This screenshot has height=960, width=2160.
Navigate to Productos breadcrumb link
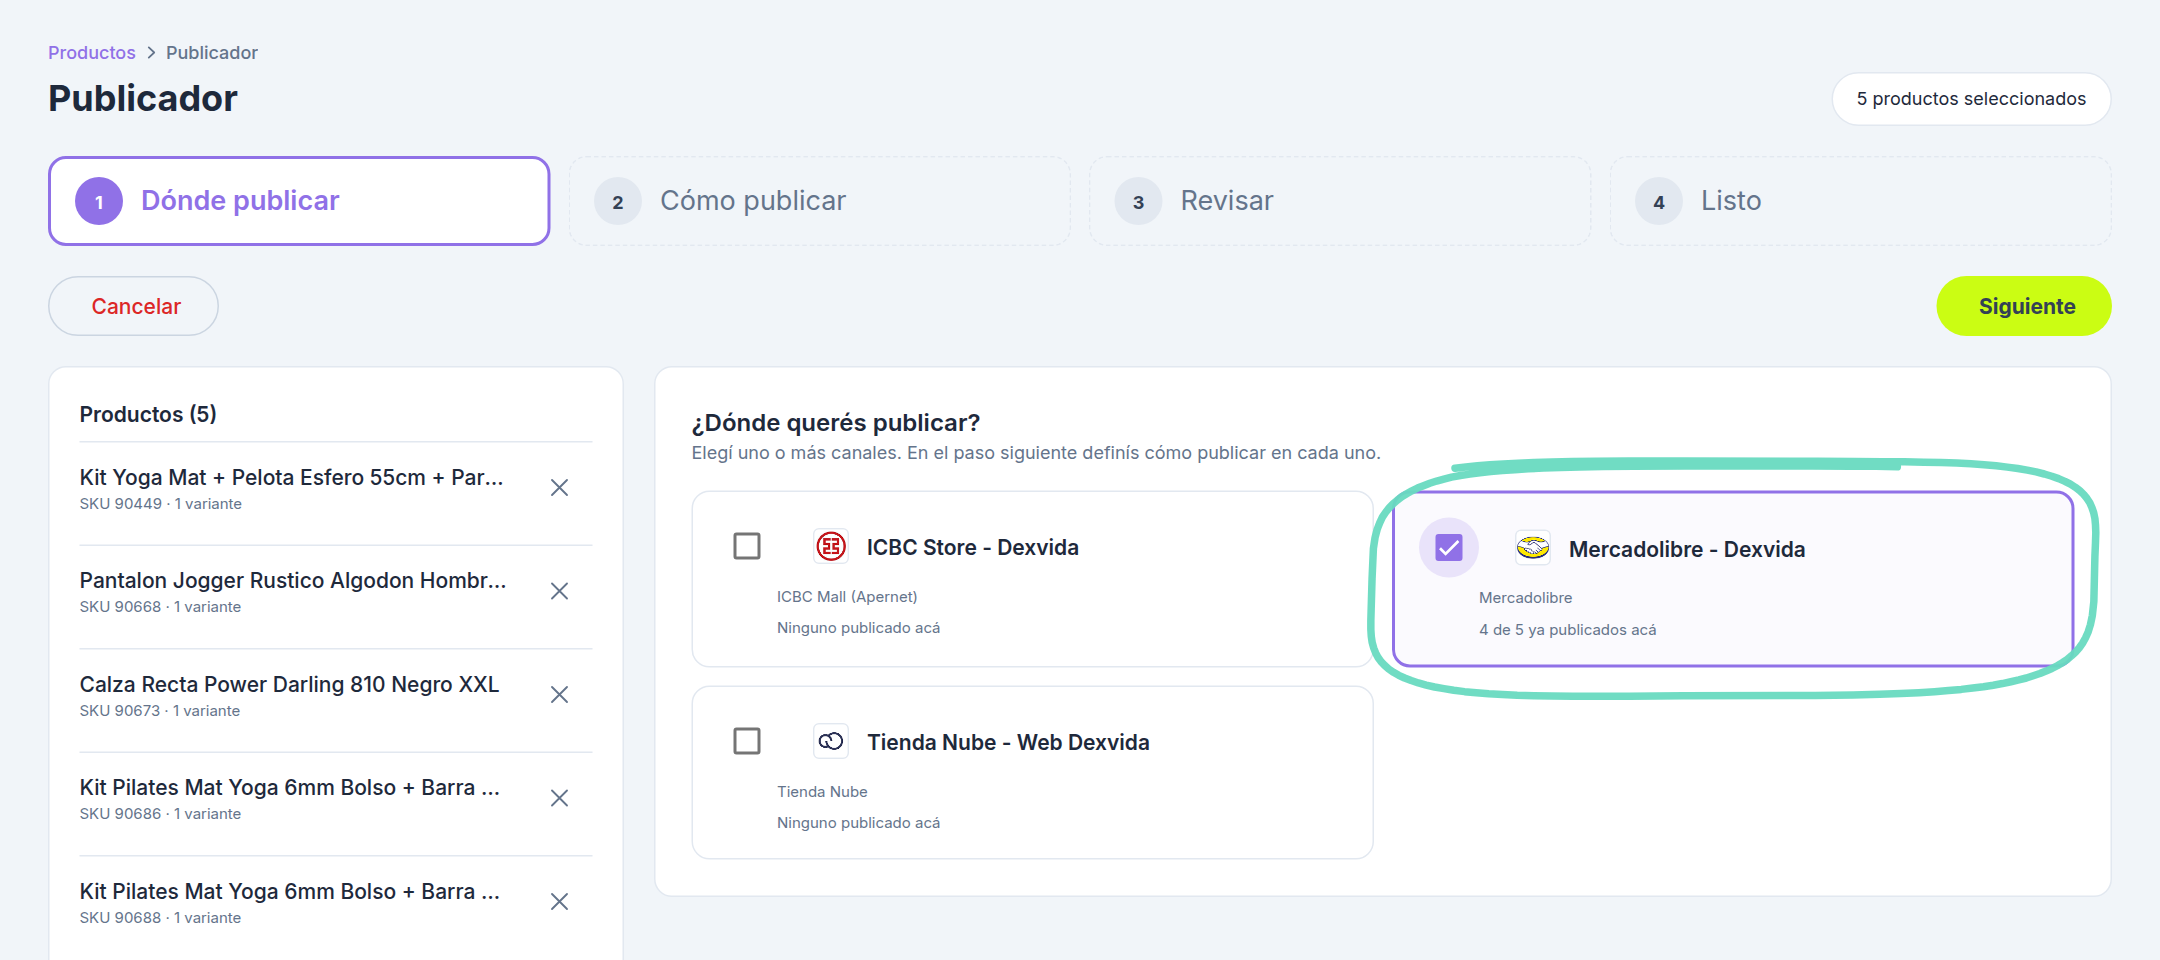pyautogui.click(x=92, y=52)
